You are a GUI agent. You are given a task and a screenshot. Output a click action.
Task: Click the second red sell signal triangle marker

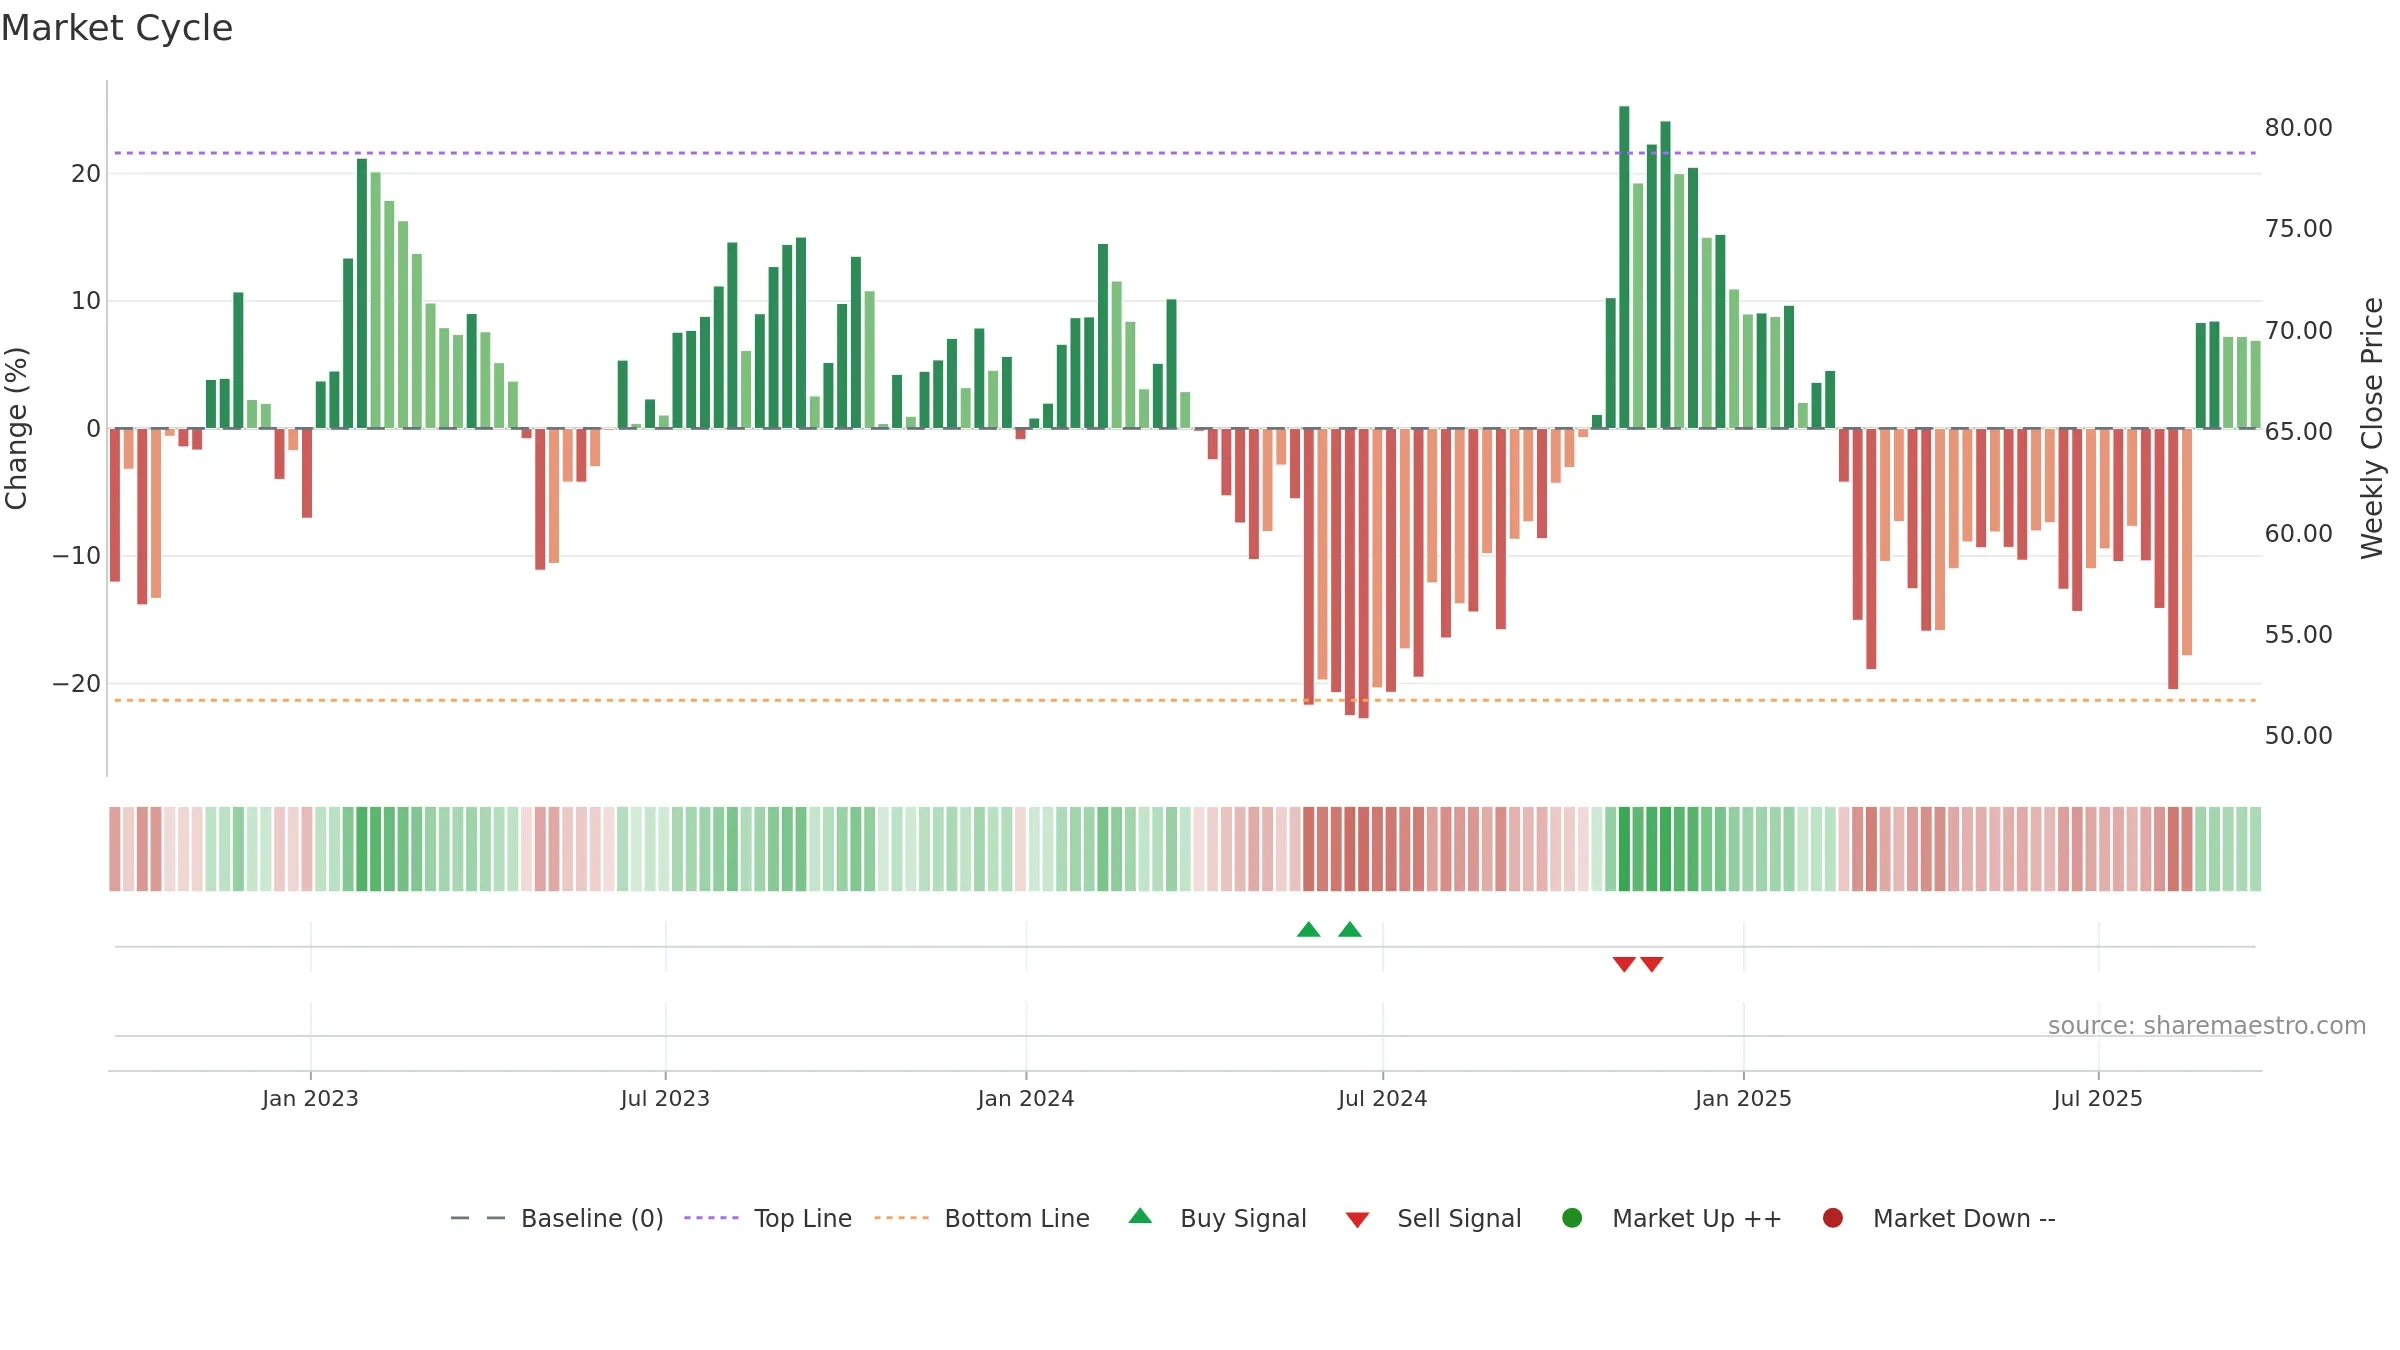click(x=1652, y=964)
